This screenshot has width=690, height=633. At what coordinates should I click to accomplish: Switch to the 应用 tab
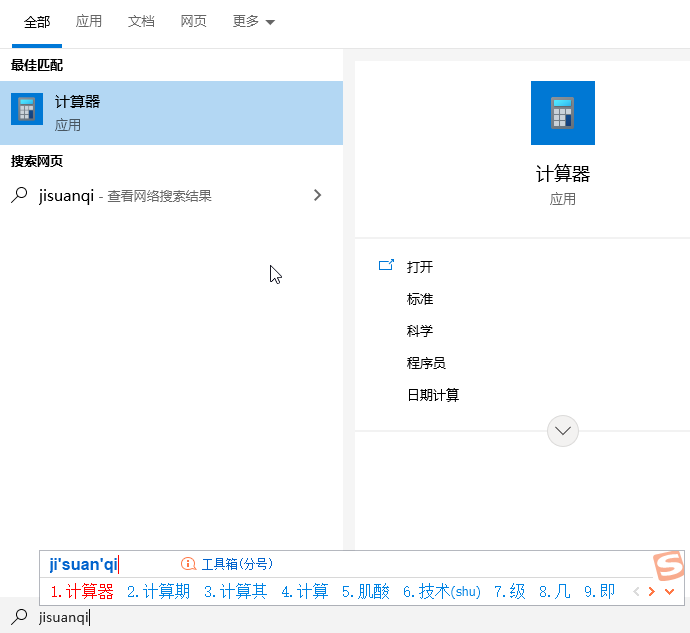click(88, 21)
